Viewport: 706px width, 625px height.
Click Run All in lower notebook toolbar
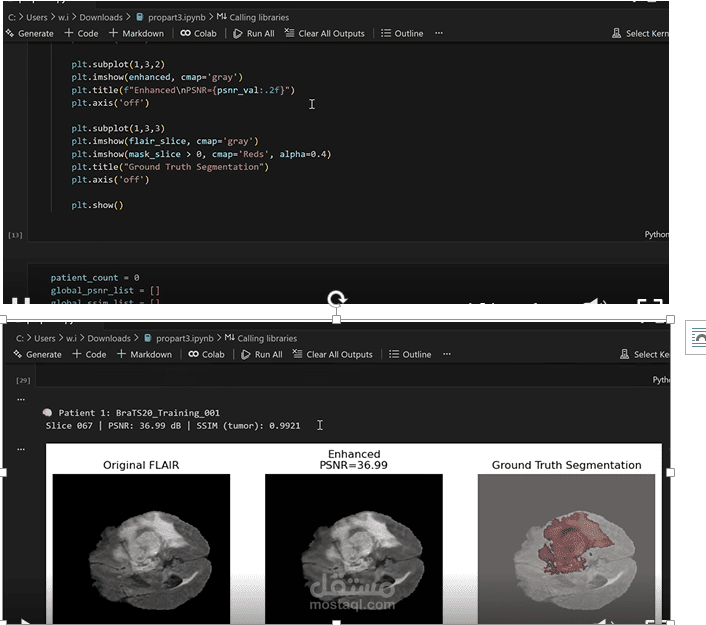(x=262, y=354)
